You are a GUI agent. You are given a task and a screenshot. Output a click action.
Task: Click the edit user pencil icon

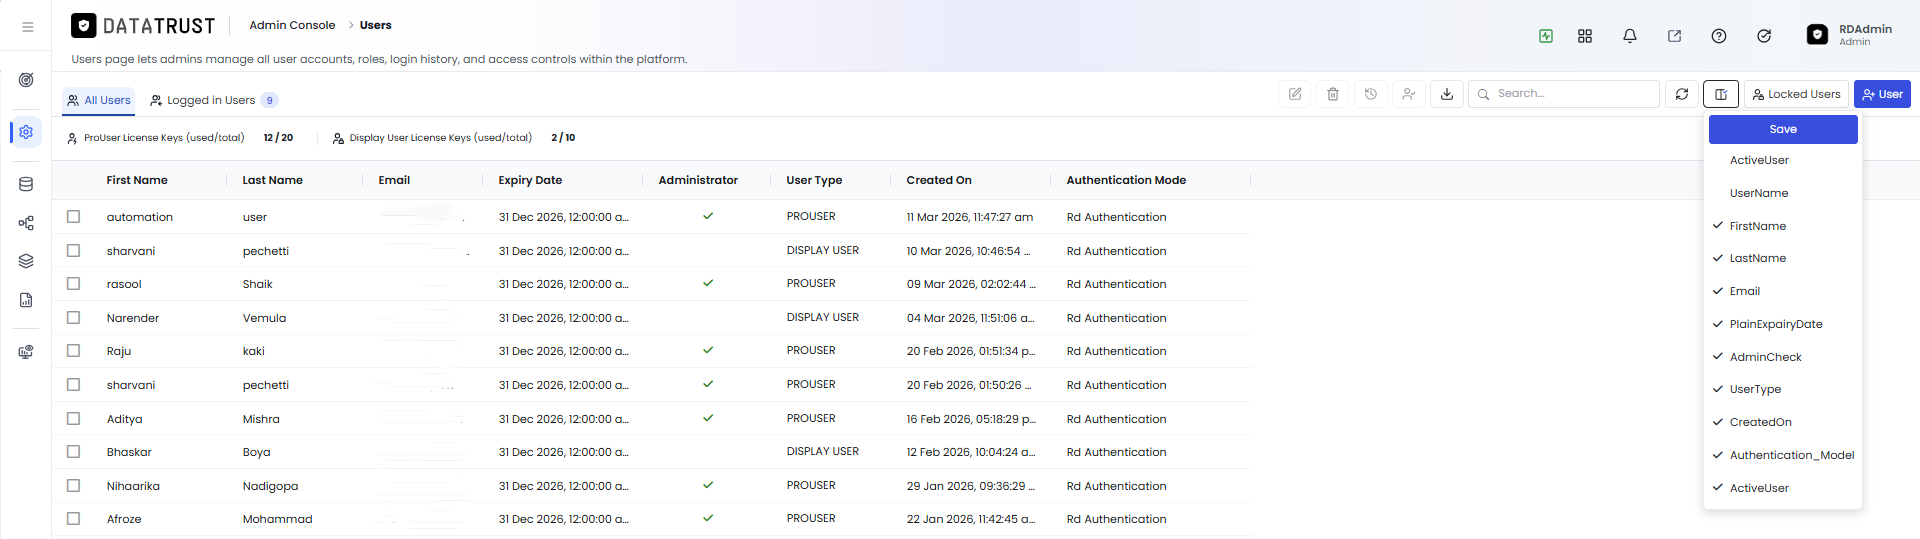pyautogui.click(x=1295, y=94)
